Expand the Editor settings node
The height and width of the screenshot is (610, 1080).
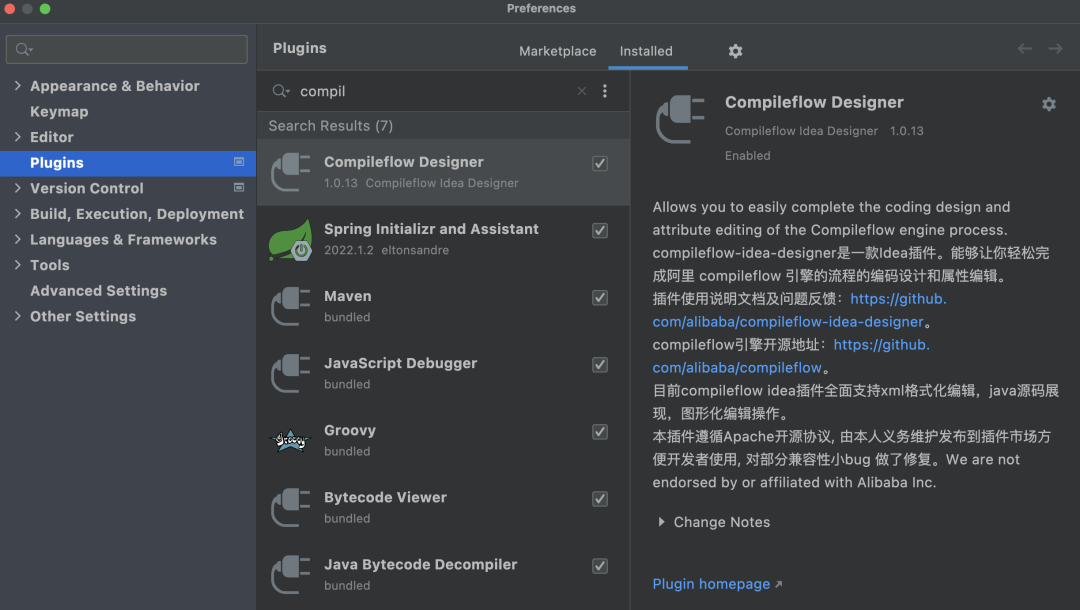coord(17,136)
